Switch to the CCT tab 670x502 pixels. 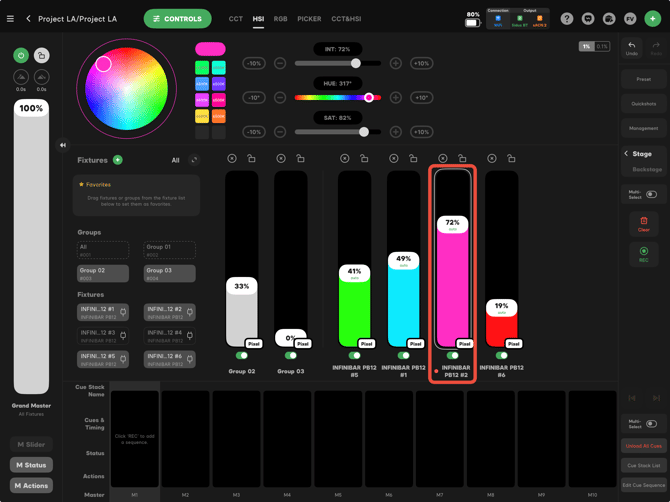tap(235, 19)
